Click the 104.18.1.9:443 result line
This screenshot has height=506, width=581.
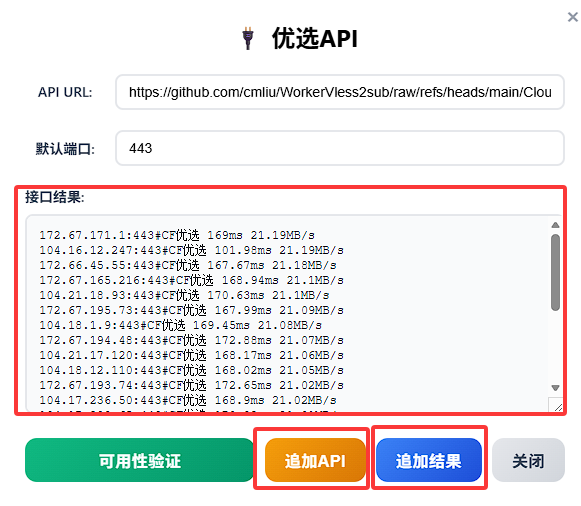[x=180, y=325]
